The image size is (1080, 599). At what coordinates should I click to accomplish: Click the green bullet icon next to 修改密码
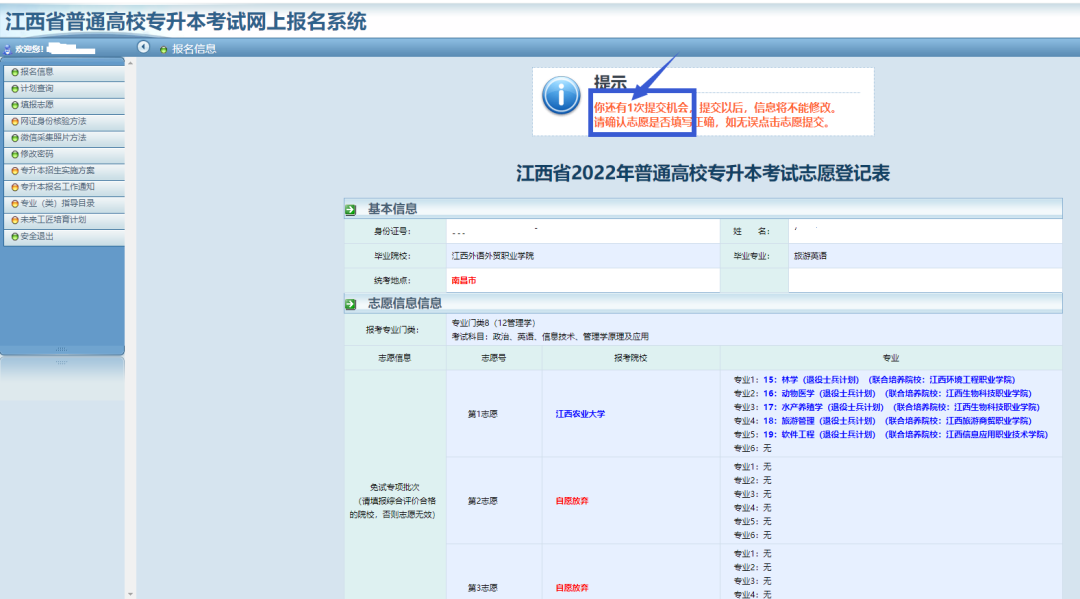point(15,154)
